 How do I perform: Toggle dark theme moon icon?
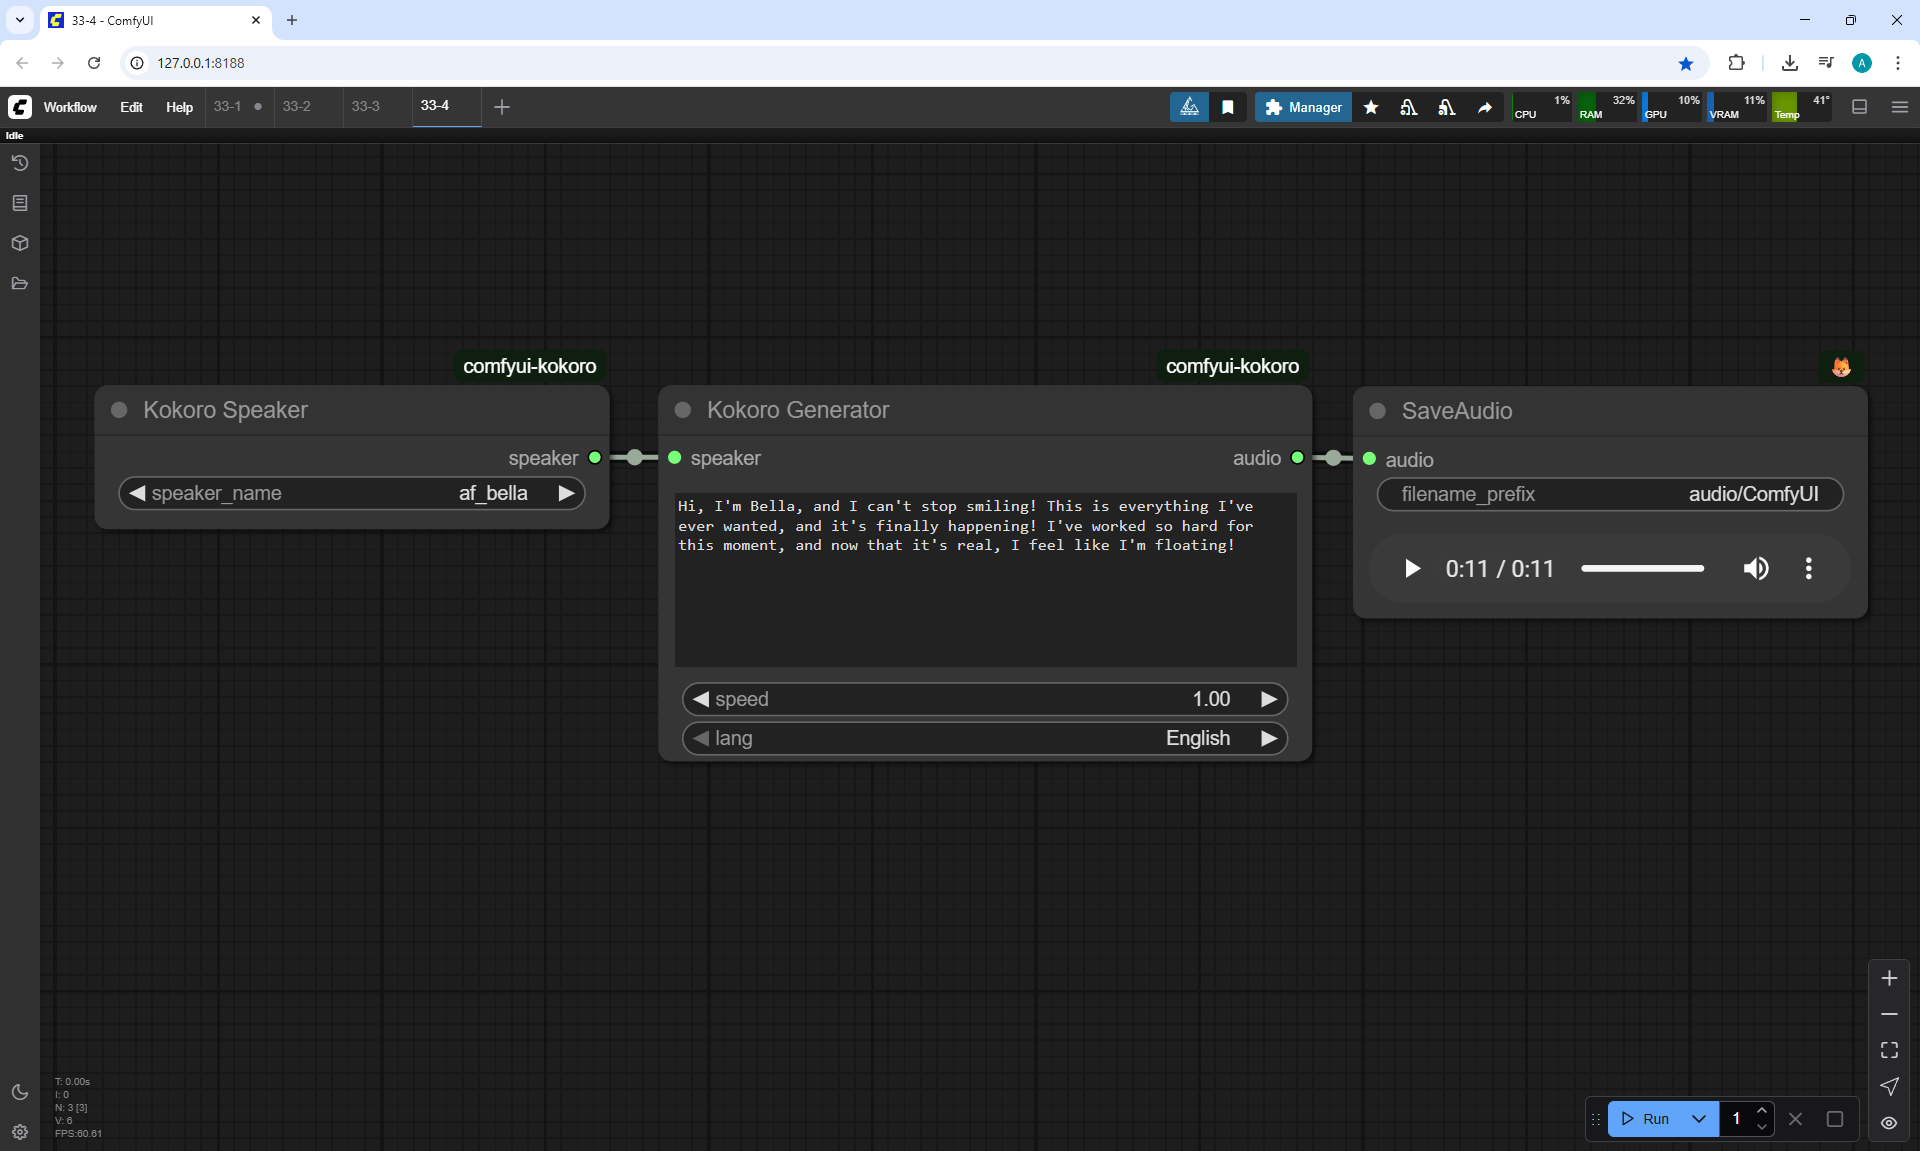click(x=19, y=1092)
